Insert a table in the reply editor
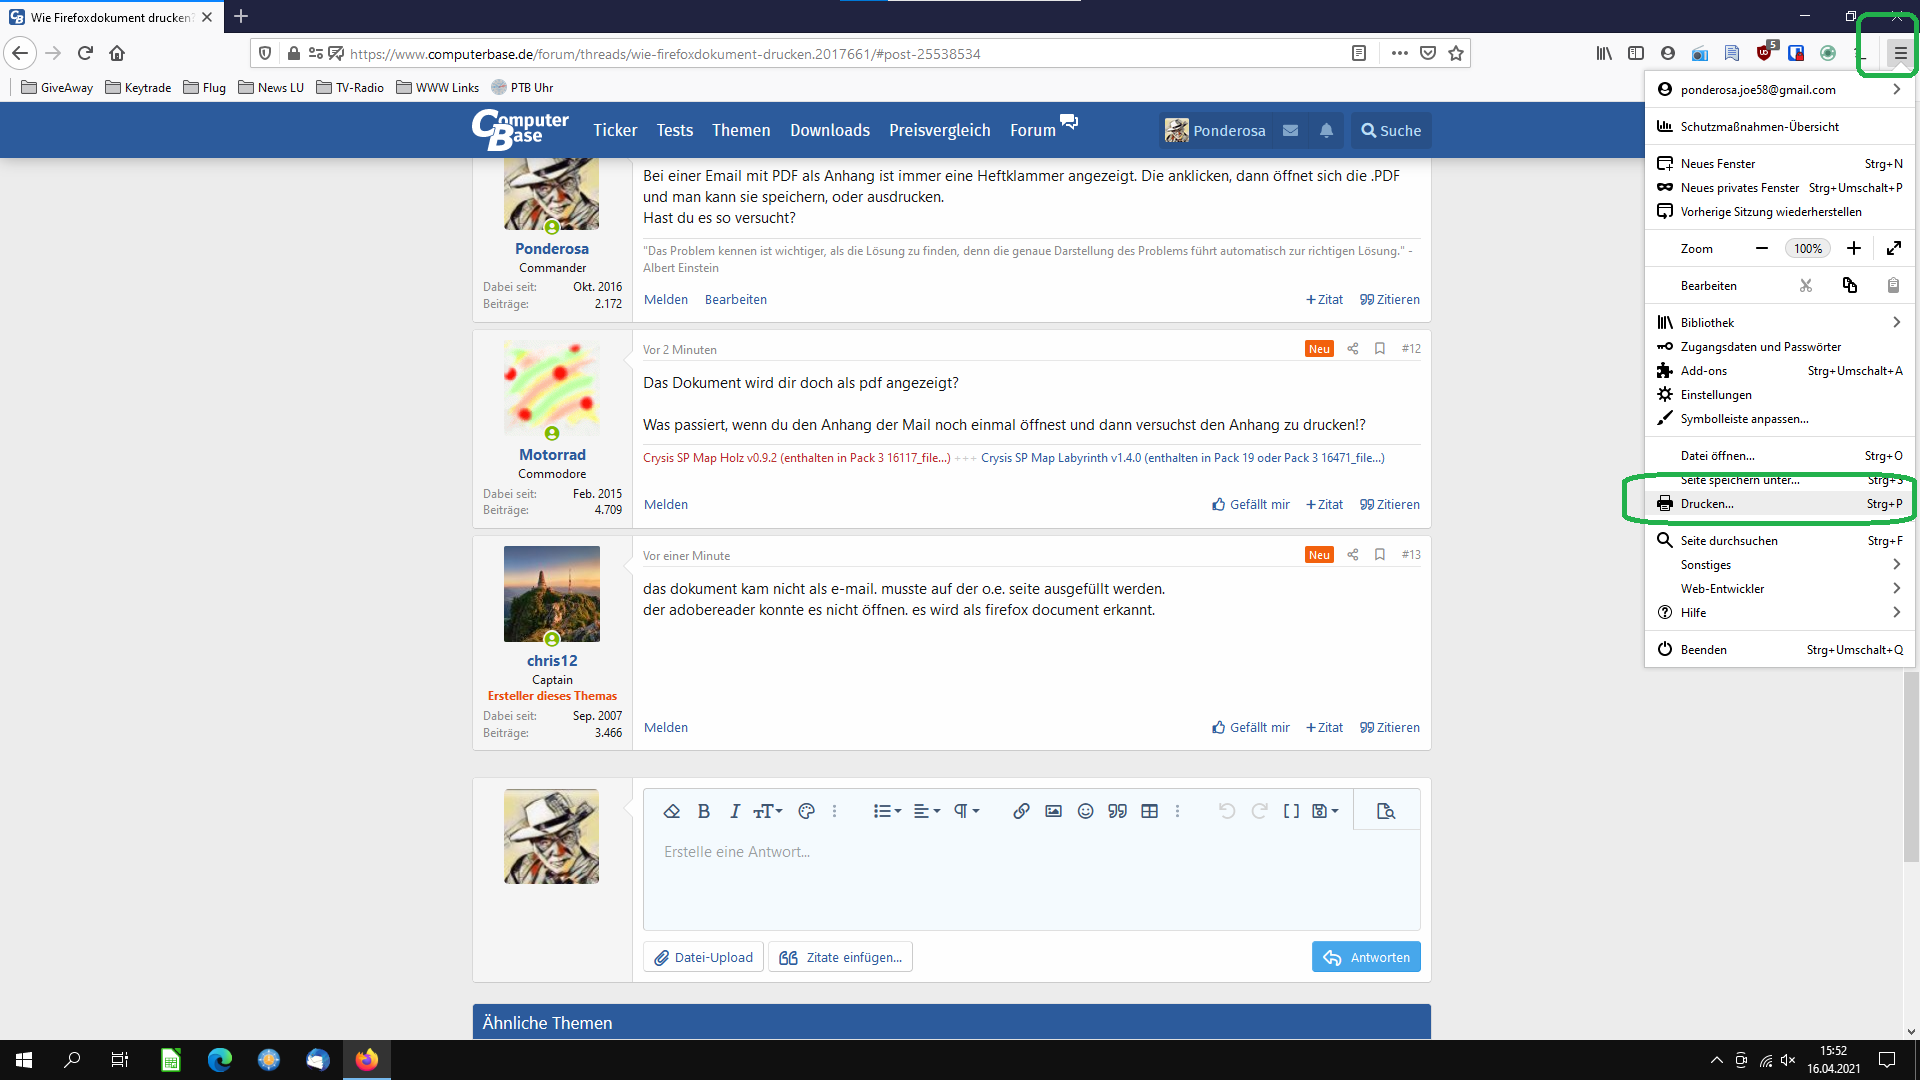1920x1080 pixels. click(x=1150, y=811)
